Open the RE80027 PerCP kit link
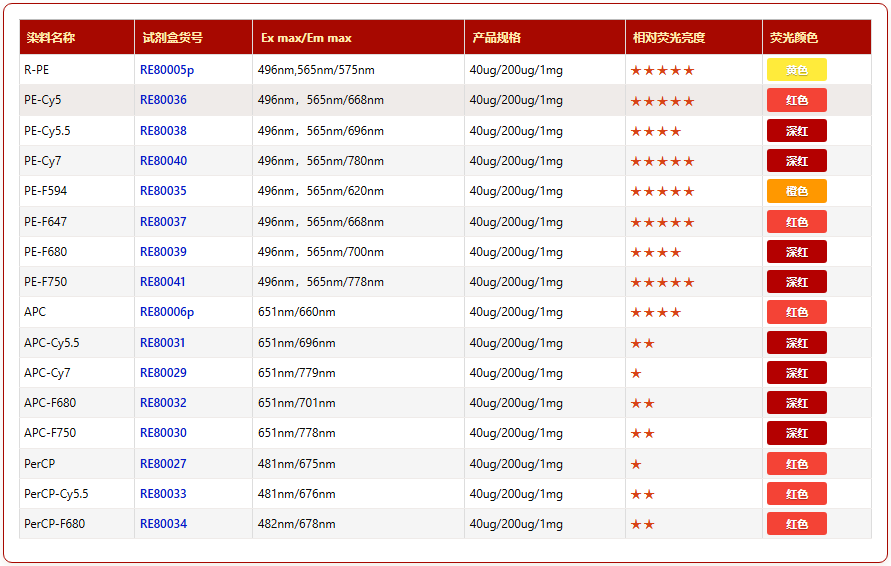This screenshot has width=891, height=566. pyautogui.click(x=163, y=464)
